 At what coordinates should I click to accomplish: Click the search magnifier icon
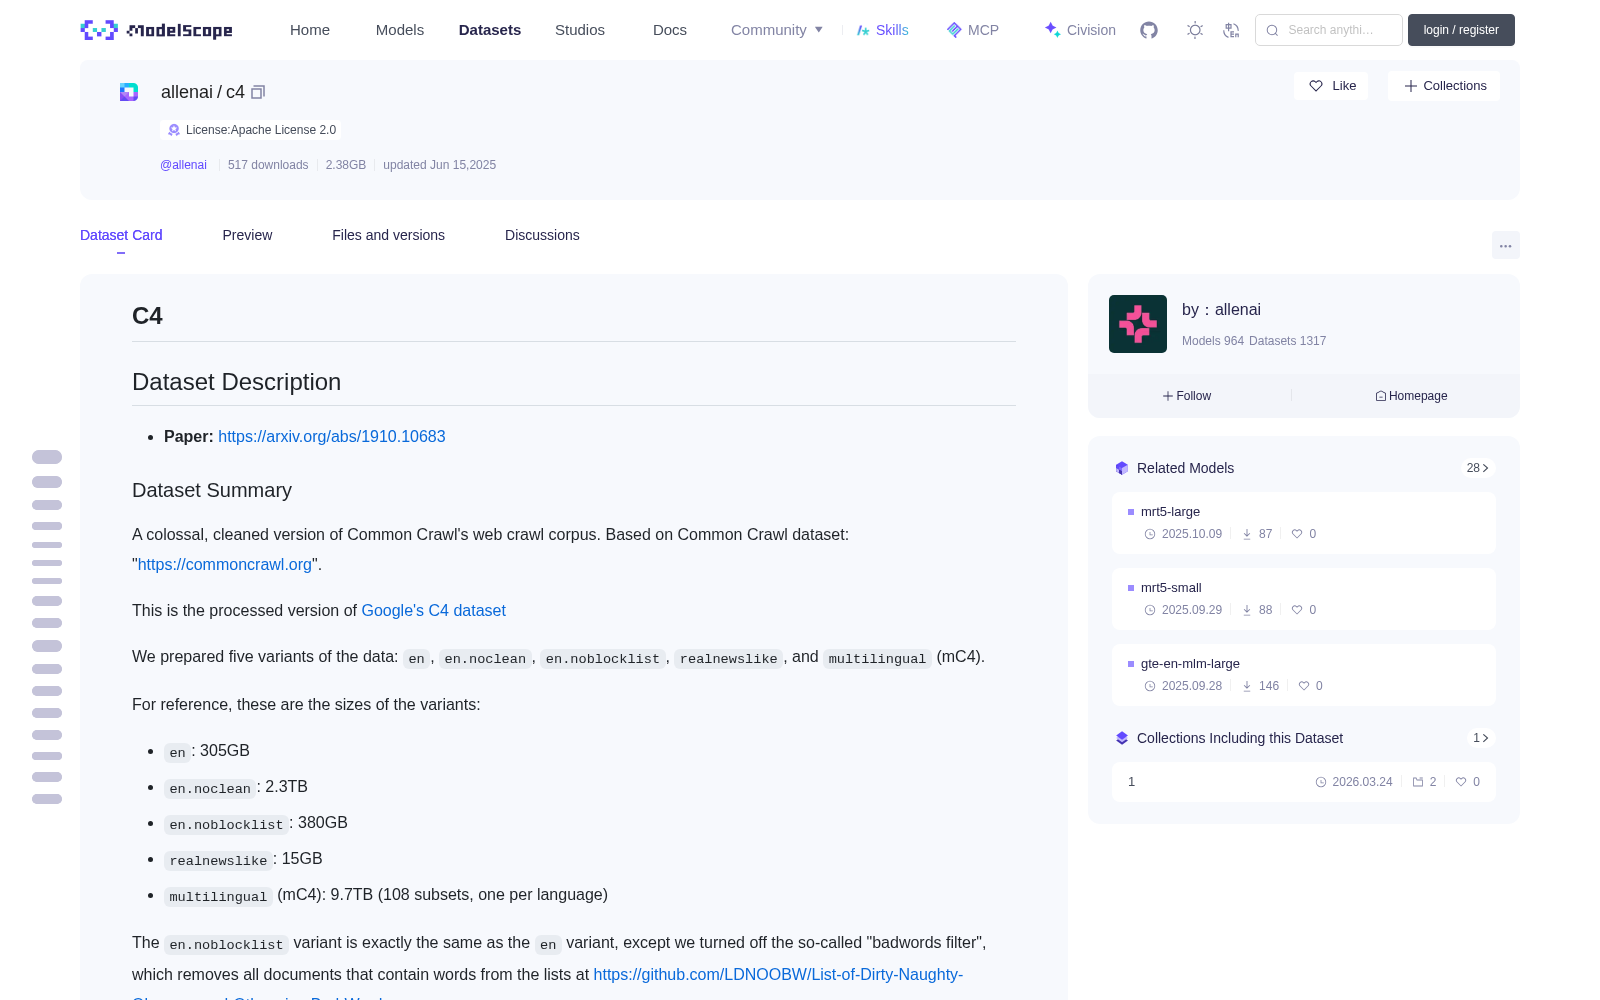pyautogui.click(x=1273, y=30)
